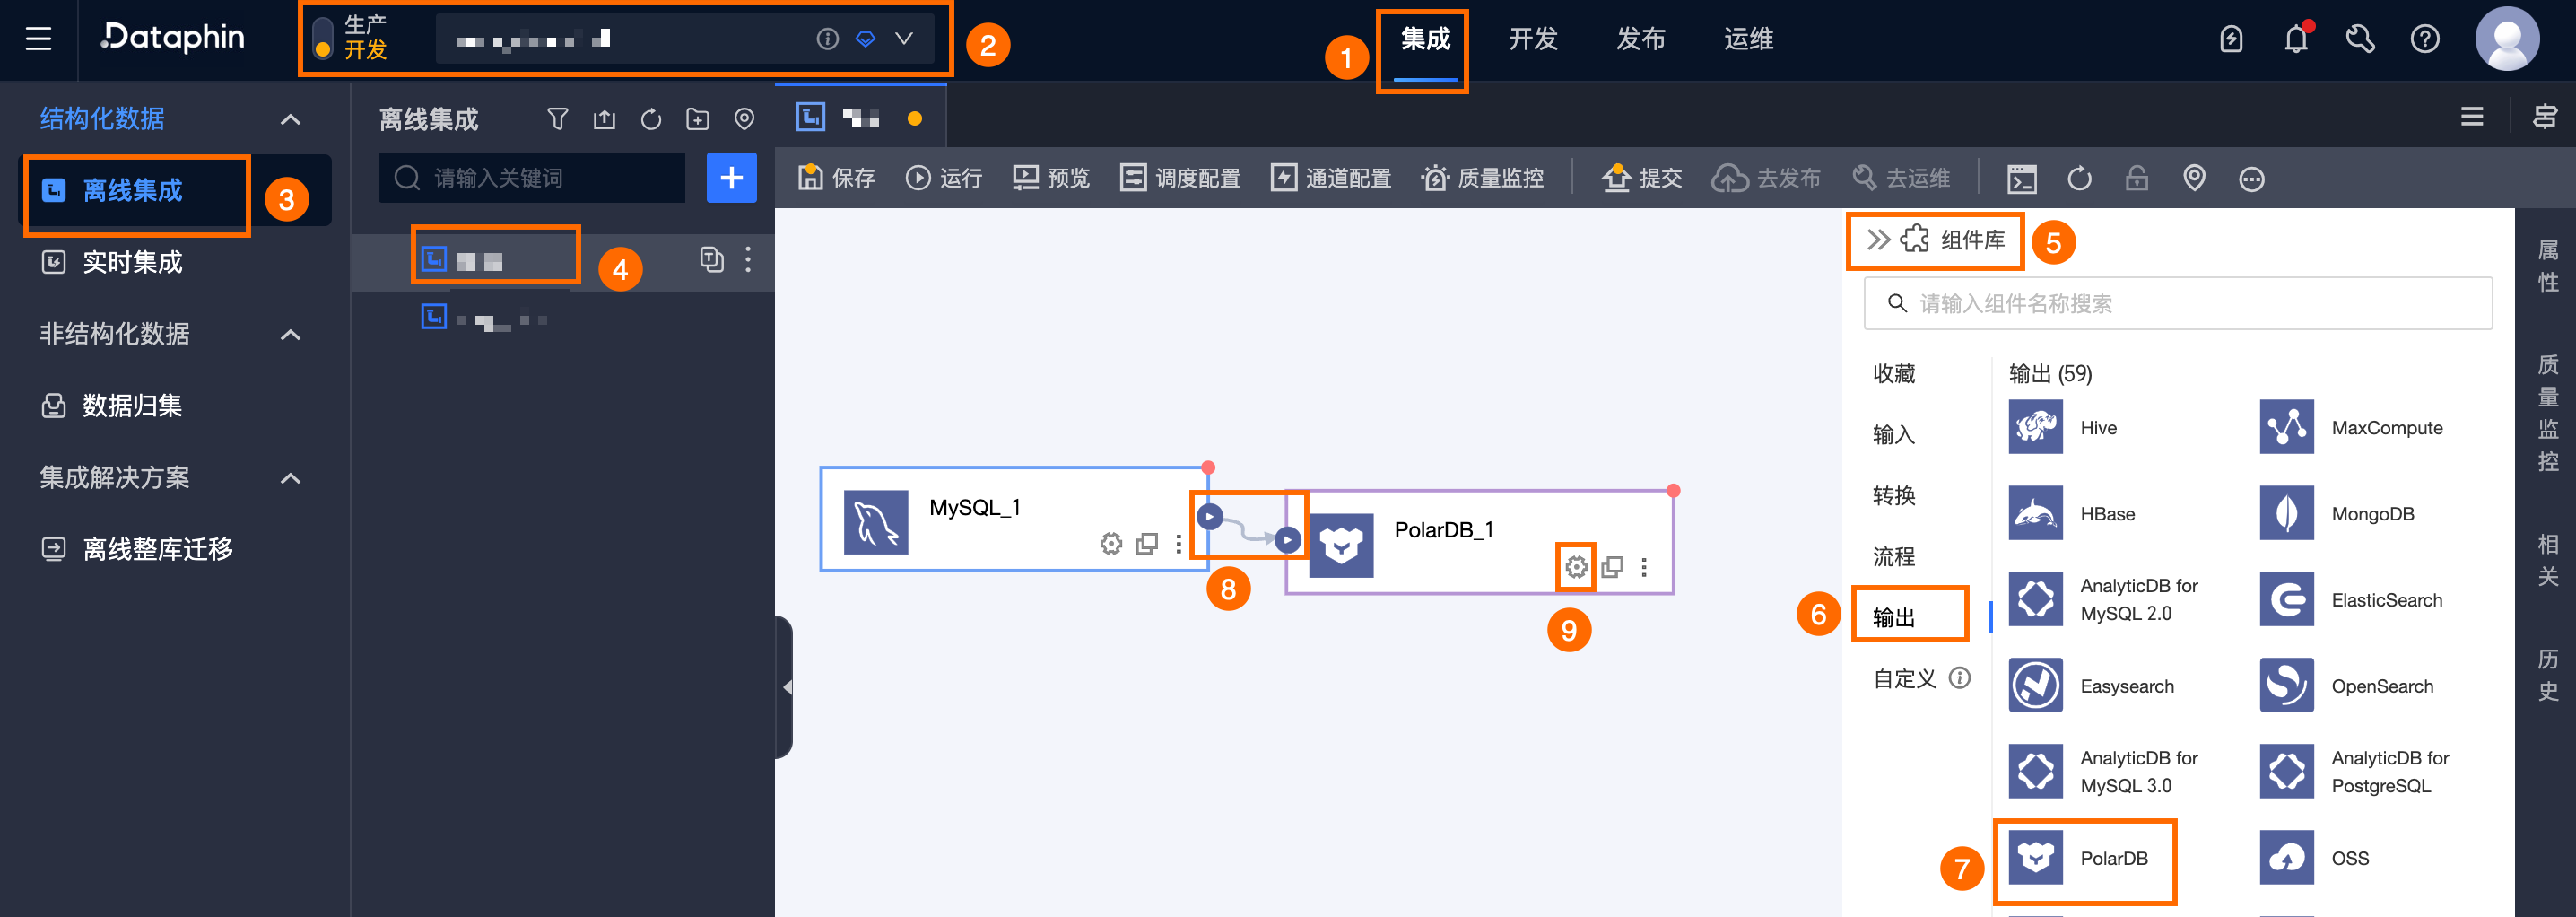Collapse the 组件库 panel
This screenshot has width=2576, height=917.
coord(1878,240)
